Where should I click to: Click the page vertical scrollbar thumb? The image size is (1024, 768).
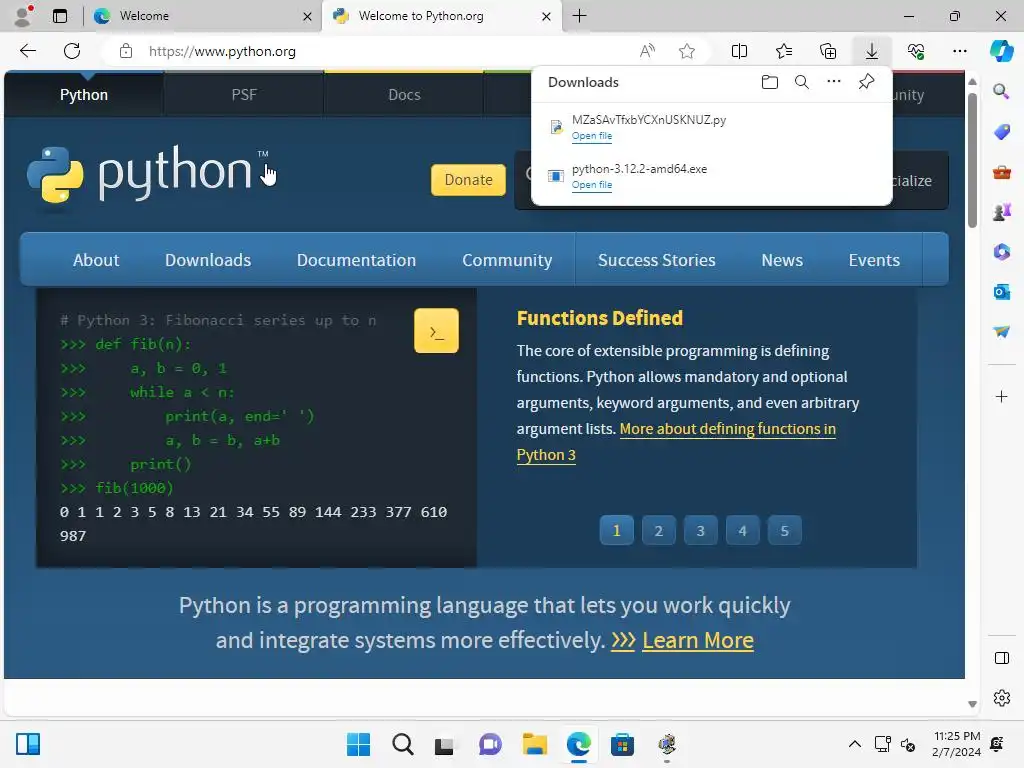[x=972, y=160]
